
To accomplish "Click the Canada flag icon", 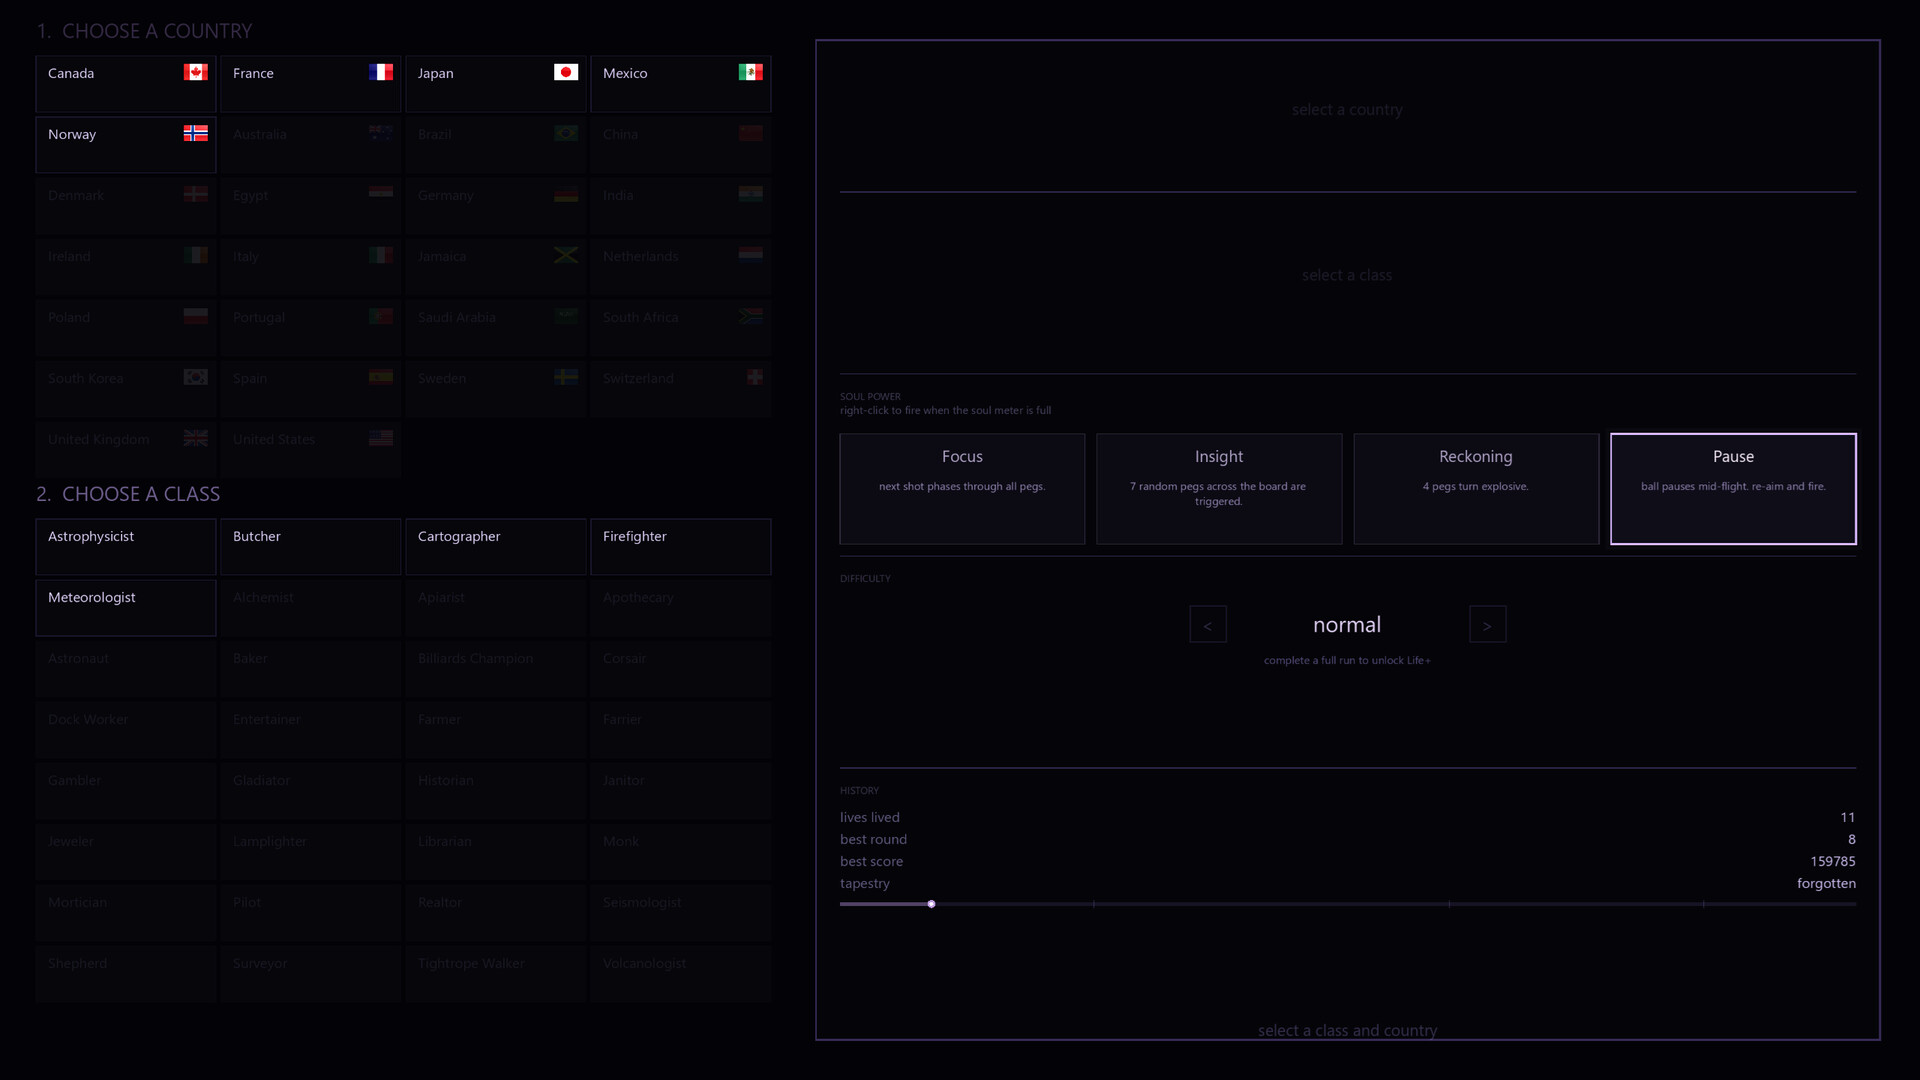I will 196,72.
